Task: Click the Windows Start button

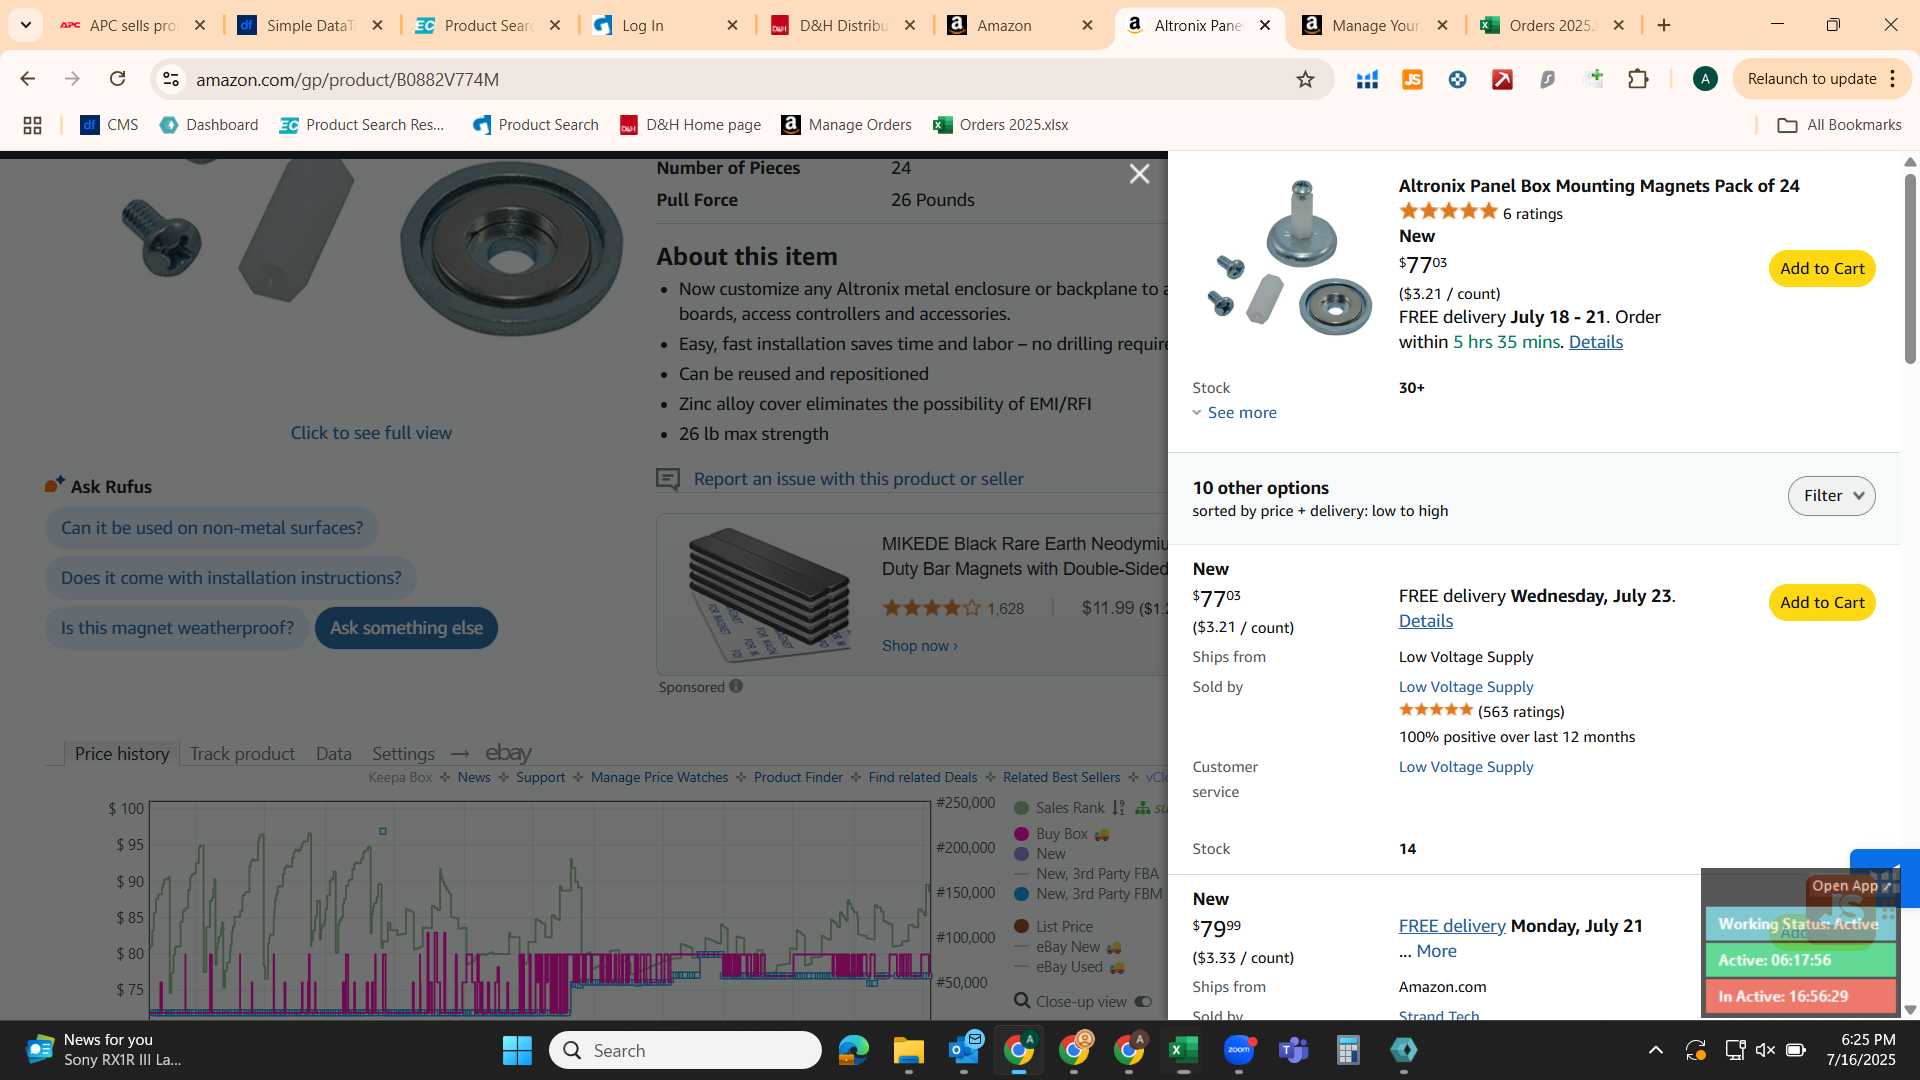Action: tap(517, 1050)
